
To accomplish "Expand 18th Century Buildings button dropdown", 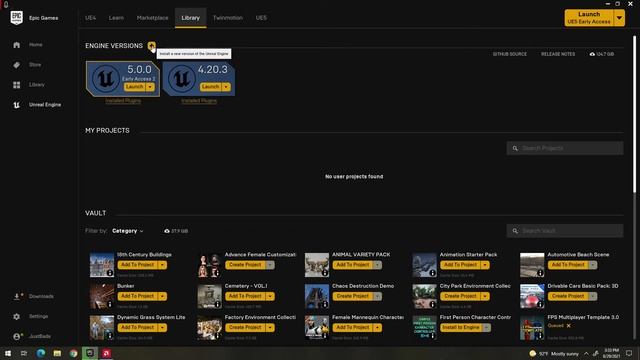I will click(x=162, y=265).
